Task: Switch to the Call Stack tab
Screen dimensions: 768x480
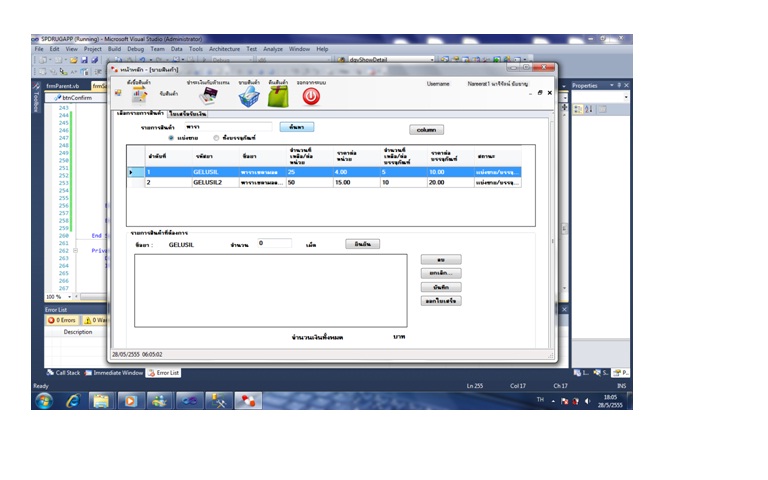Action: [x=64, y=373]
